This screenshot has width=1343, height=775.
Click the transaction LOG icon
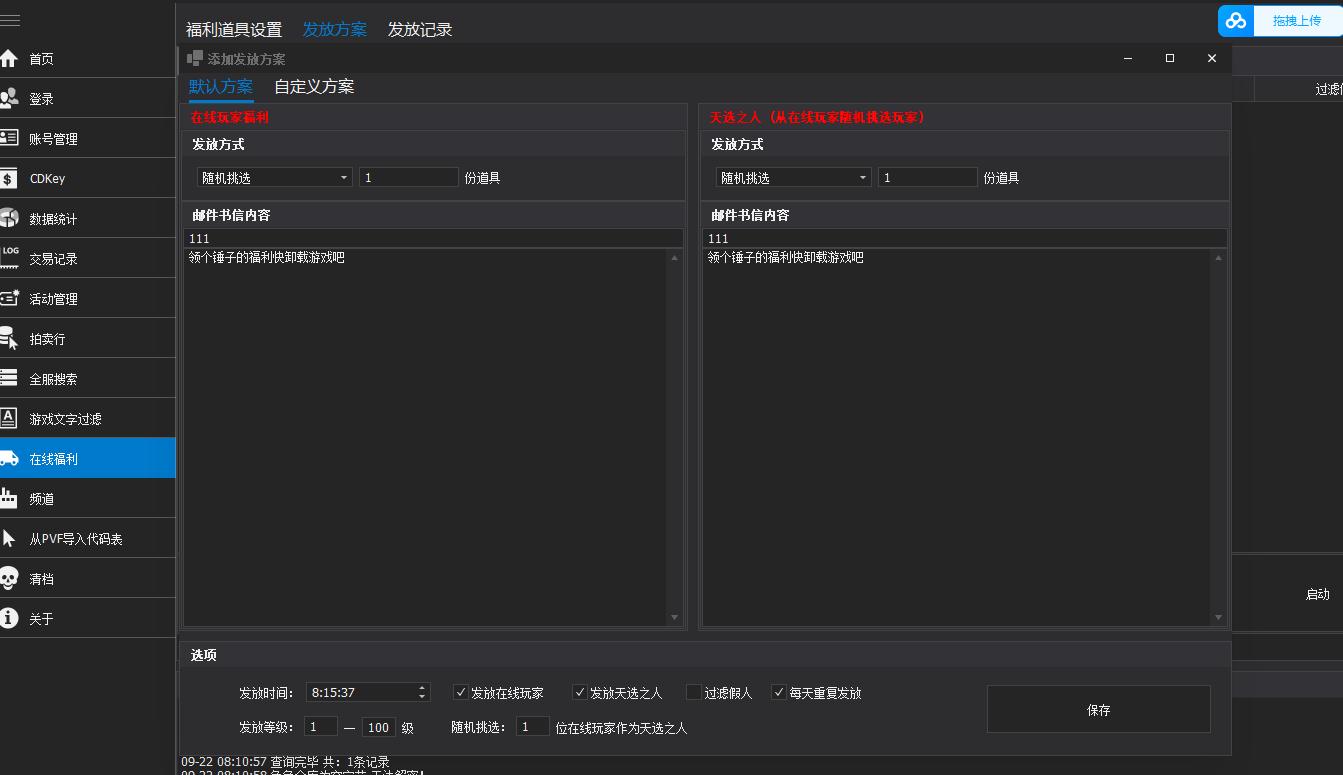[10, 258]
